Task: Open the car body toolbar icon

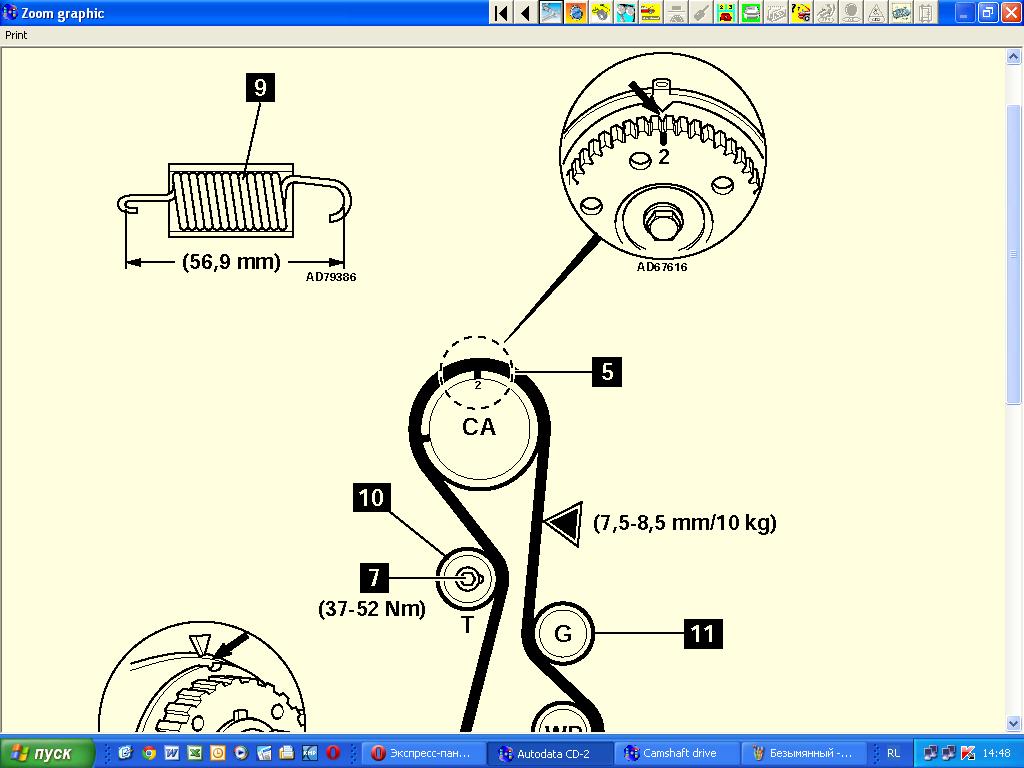Action: pyautogui.click(x=900, y=12)
